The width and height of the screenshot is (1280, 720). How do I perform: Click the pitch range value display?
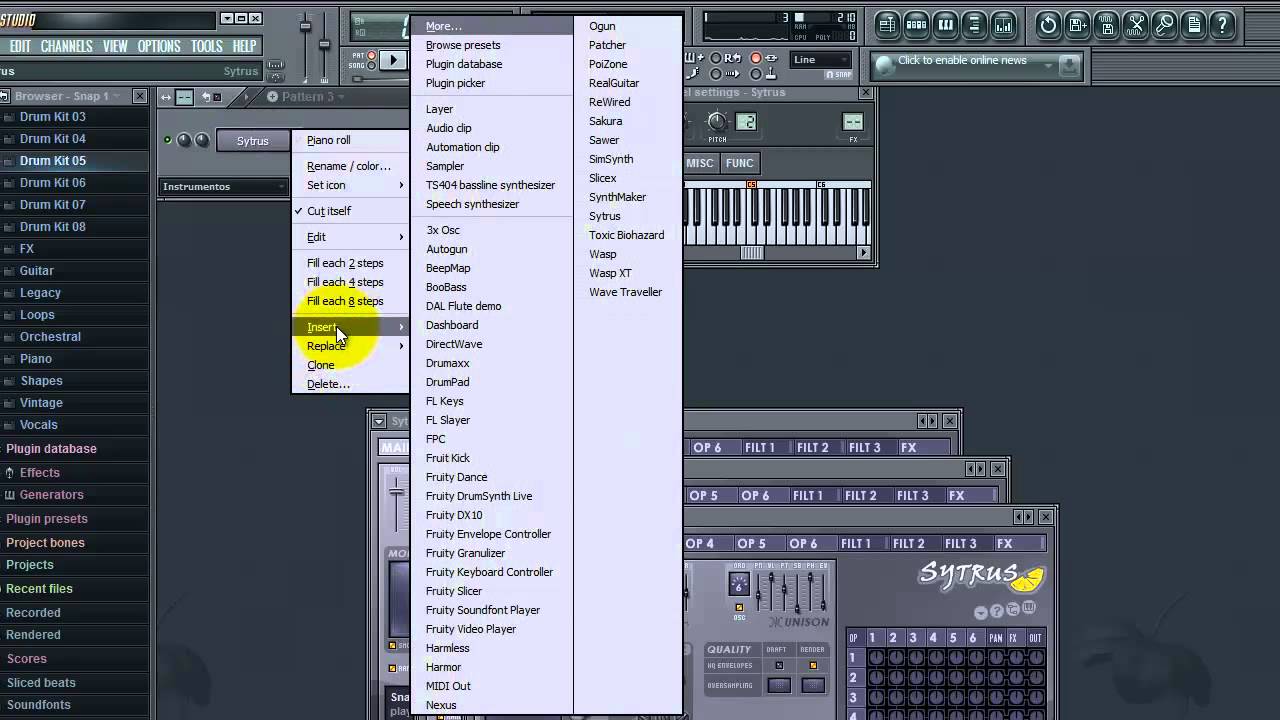pos(746,121)
